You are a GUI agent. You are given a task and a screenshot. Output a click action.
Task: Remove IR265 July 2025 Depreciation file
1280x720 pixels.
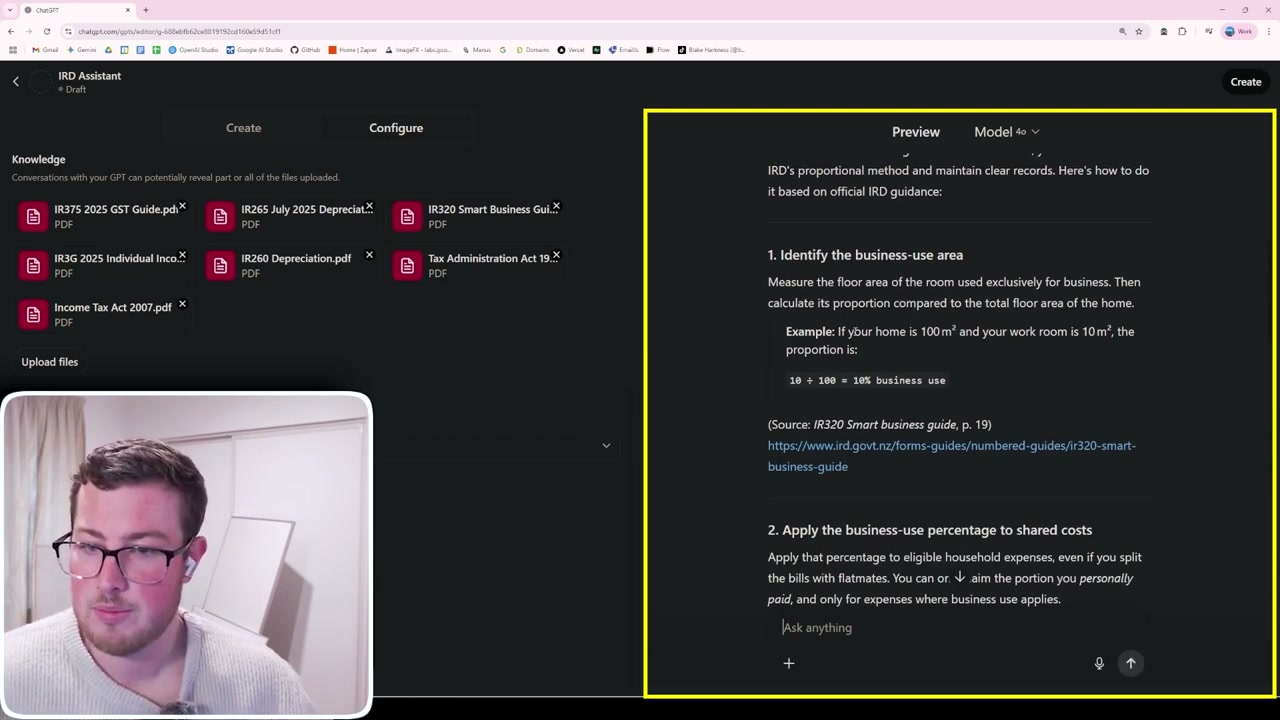pos(369,207)
